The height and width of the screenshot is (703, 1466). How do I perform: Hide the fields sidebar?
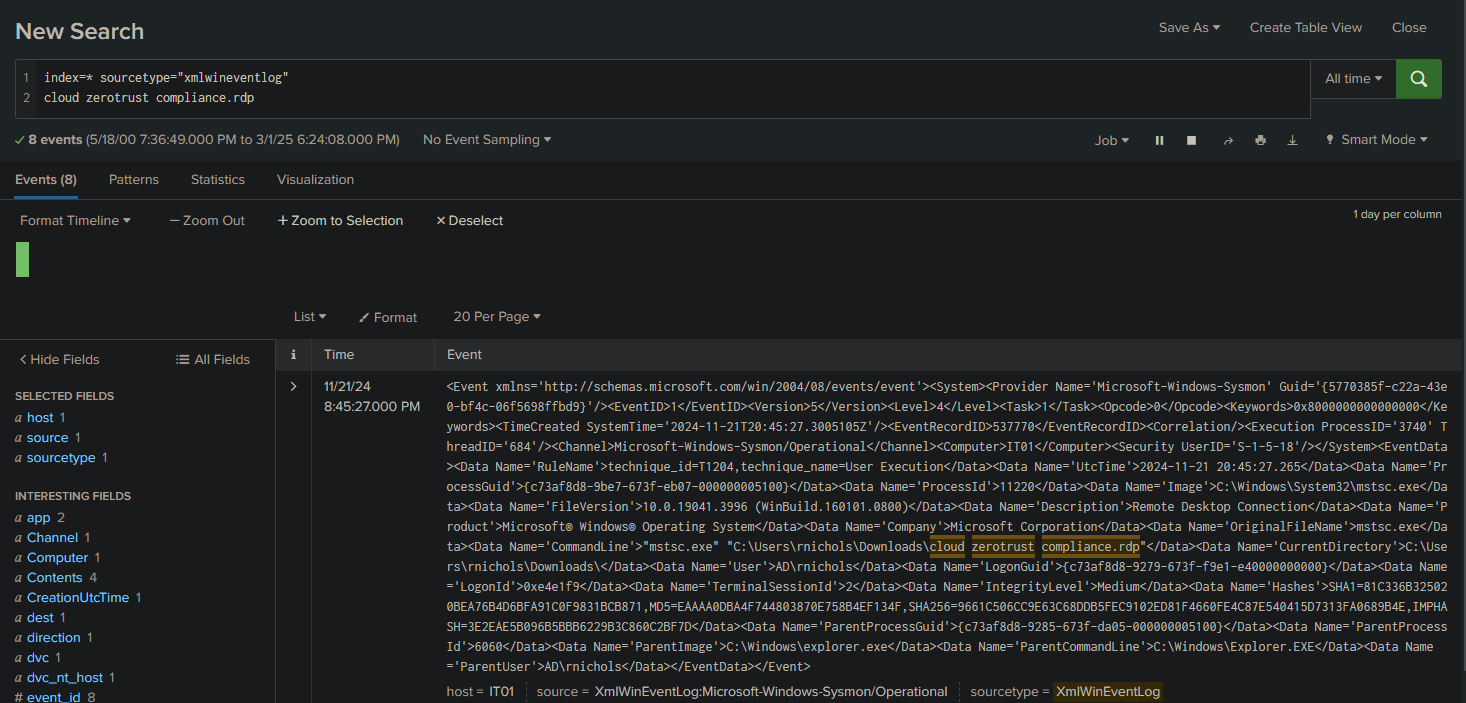coord(60,359)
